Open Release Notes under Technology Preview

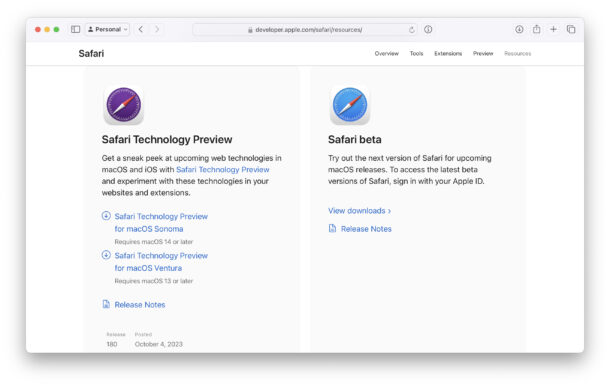(x=140, y=305)
